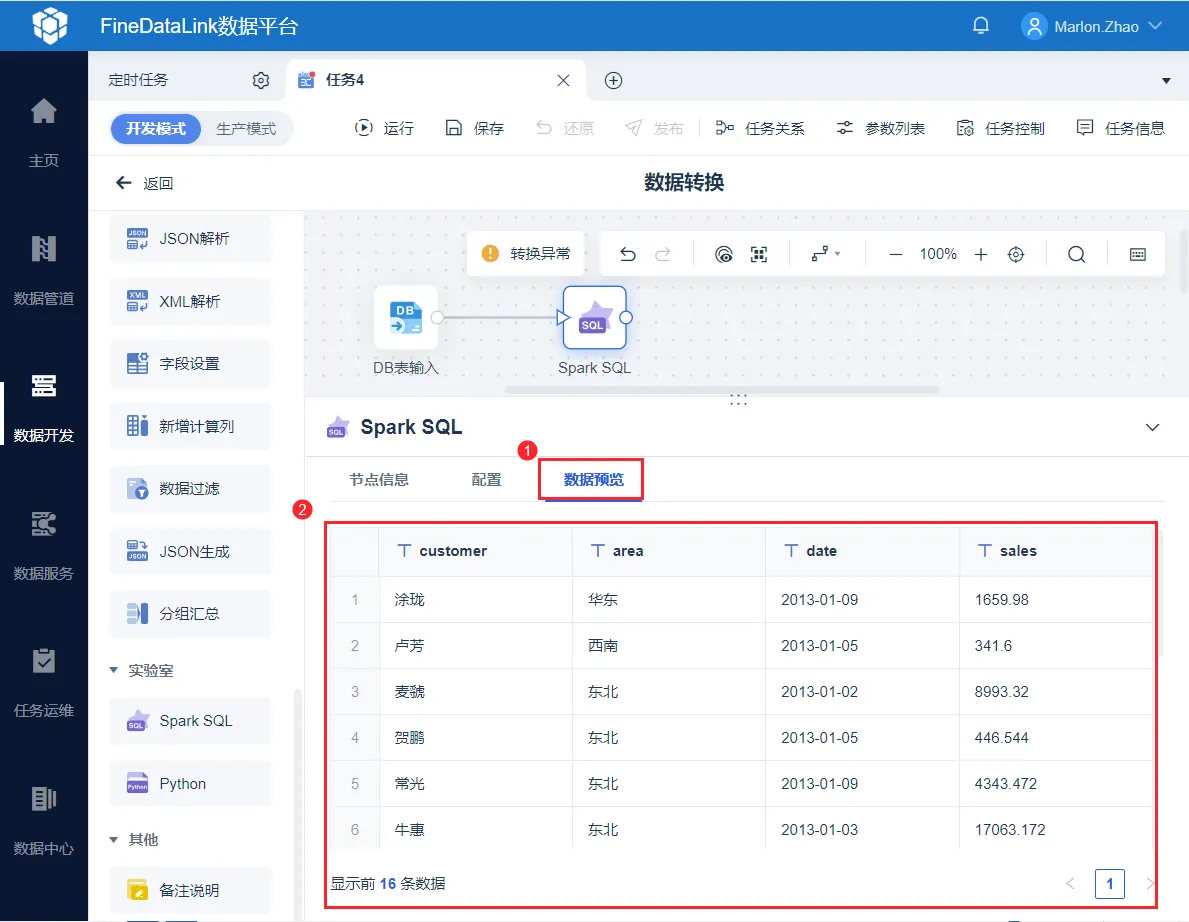
Task: Select the DB表输入 node
Action: point(406,318)
